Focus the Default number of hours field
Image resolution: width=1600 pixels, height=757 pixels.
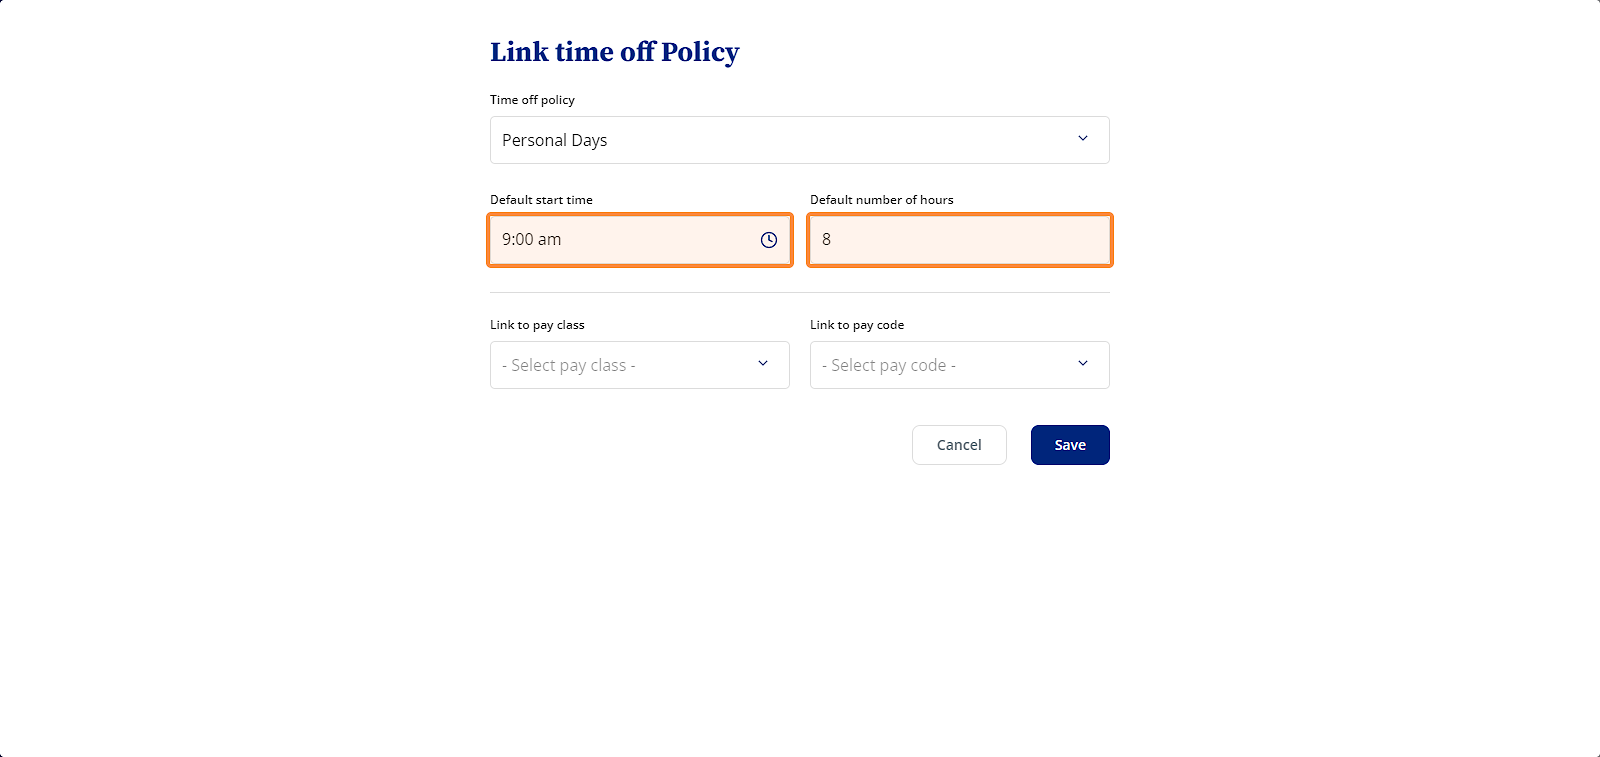[x=960, y=240]
